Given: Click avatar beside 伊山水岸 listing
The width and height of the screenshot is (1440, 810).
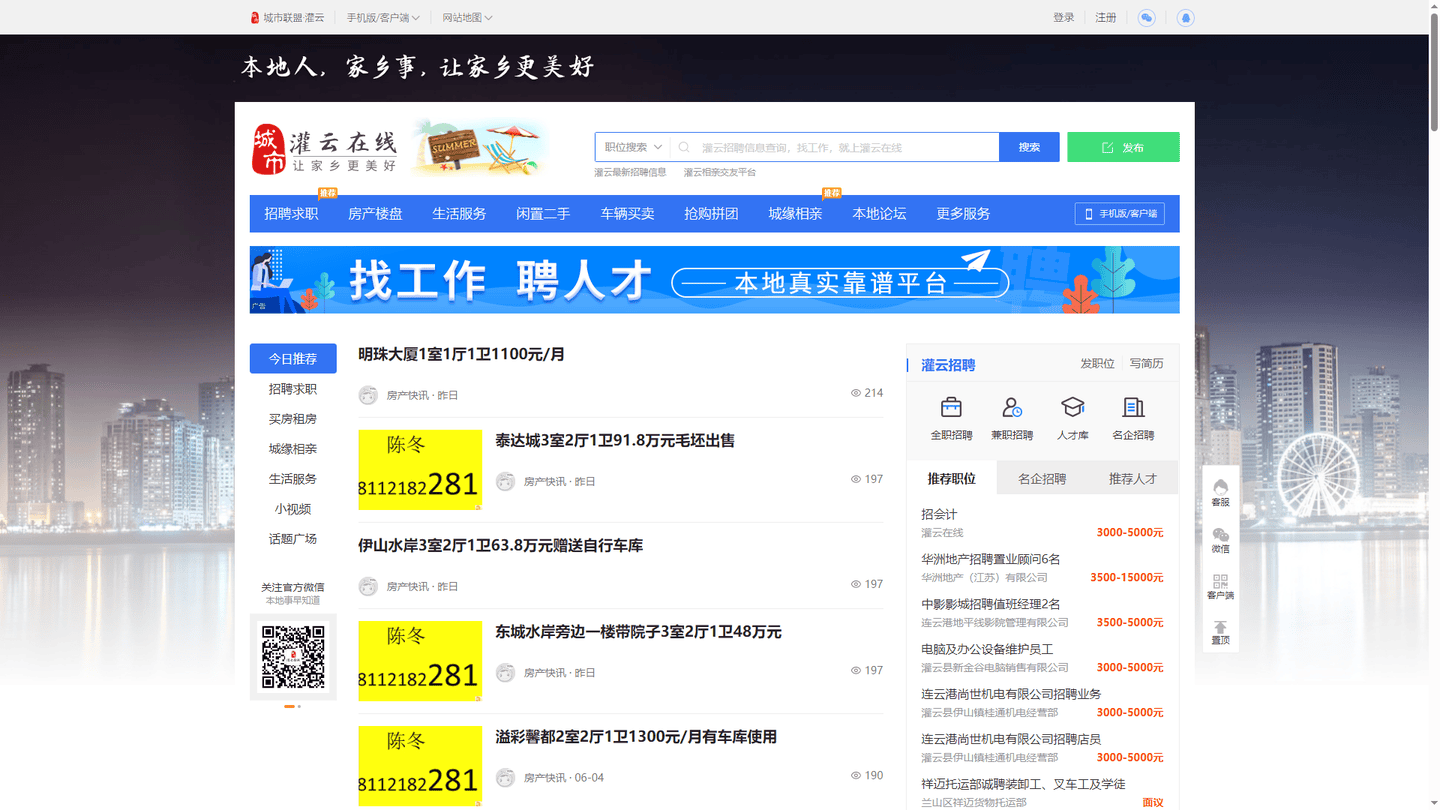Looking at the screenshot, I should point(368,586).
